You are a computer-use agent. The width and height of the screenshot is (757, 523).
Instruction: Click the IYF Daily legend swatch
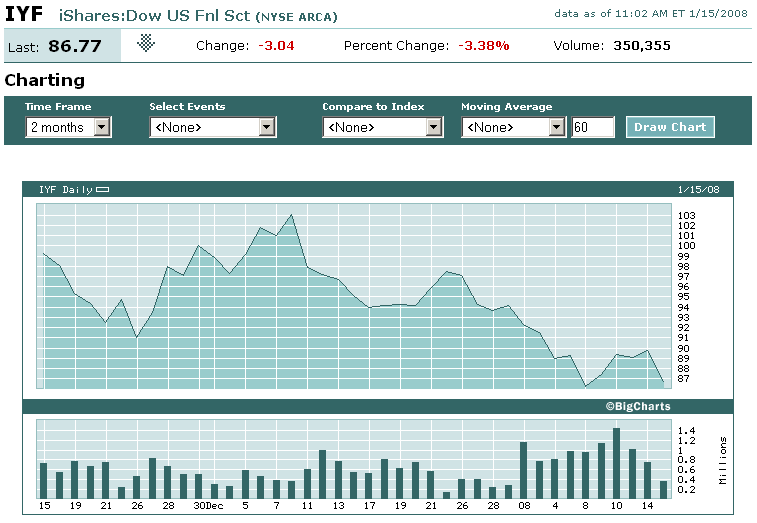pos(103,189)
